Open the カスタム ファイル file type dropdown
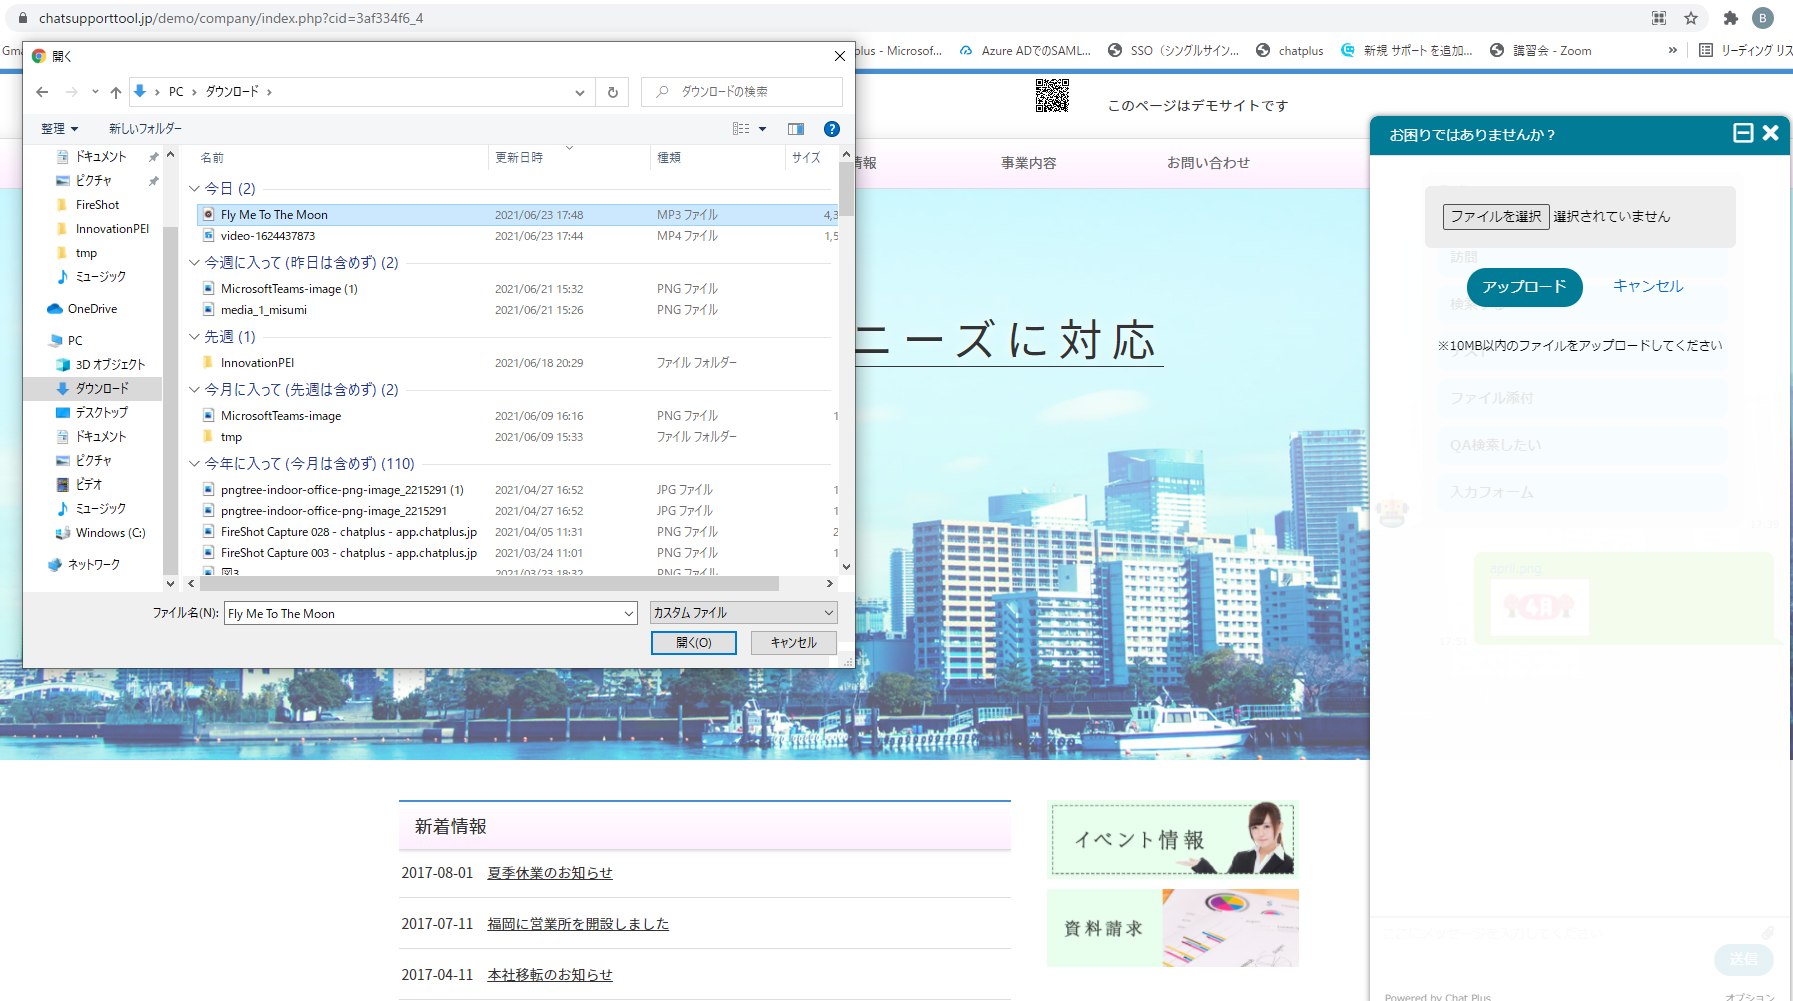 pyautogui.click(x=743, y=613)
